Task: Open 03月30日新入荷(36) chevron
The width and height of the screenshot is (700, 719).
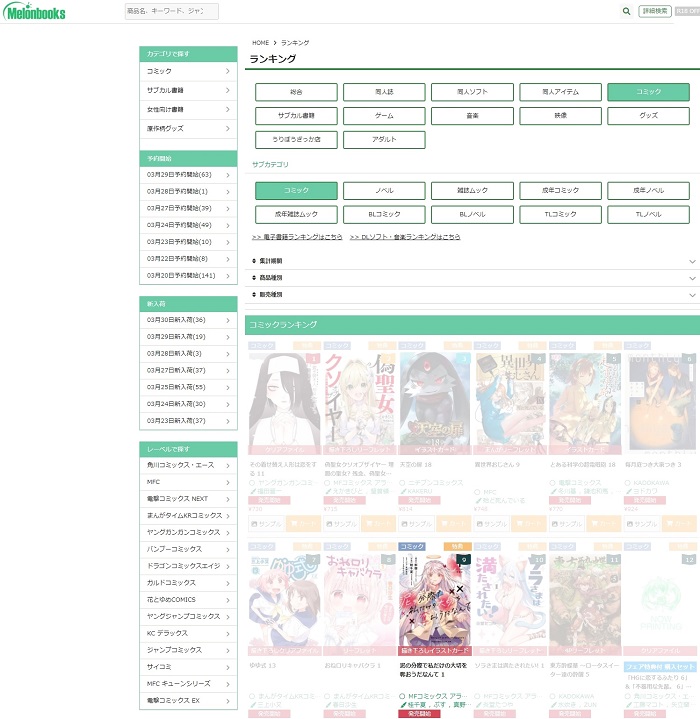Action: (228, 320)
